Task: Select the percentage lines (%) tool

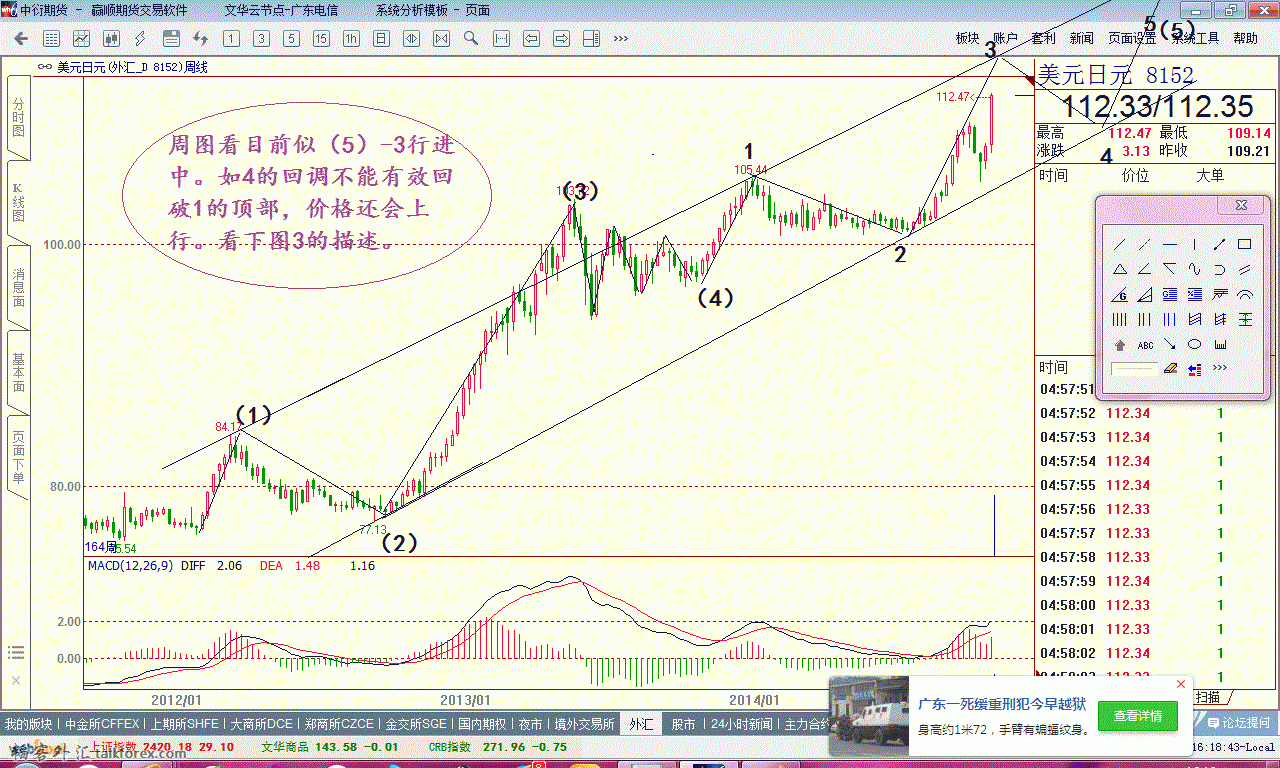Action: [1195, 294]
